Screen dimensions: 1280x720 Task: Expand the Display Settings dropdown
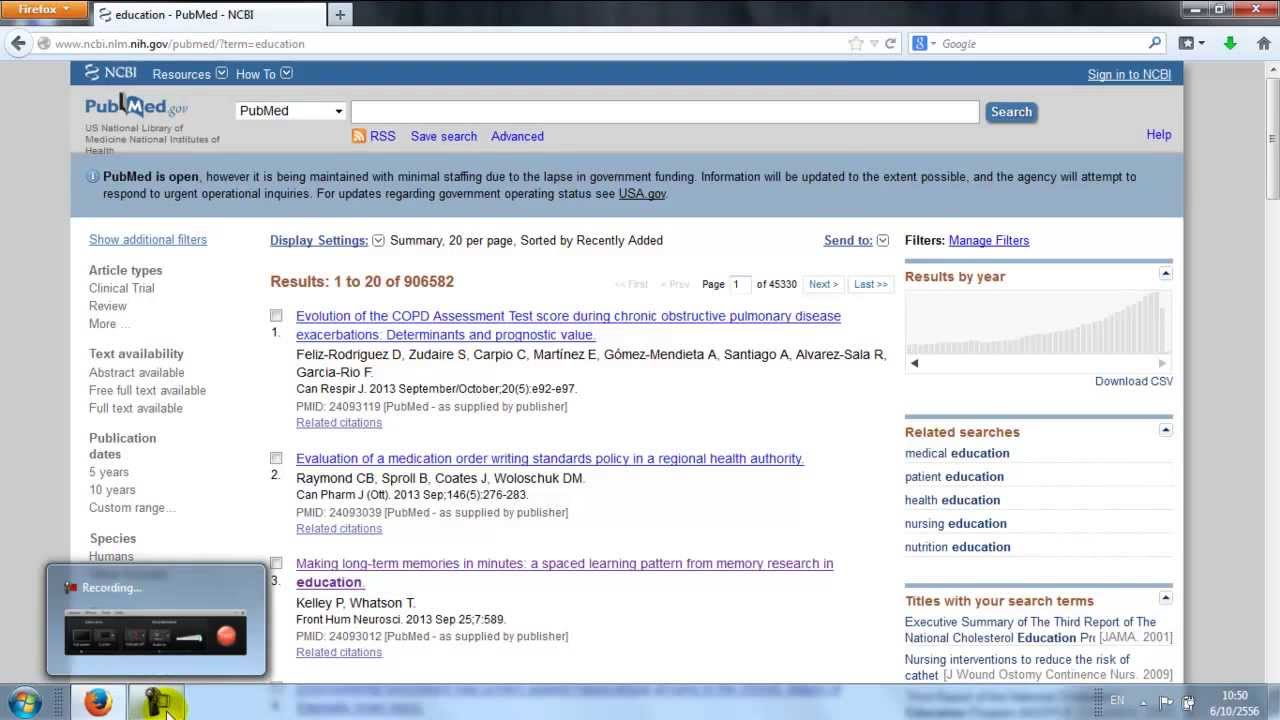pos(378,241)
